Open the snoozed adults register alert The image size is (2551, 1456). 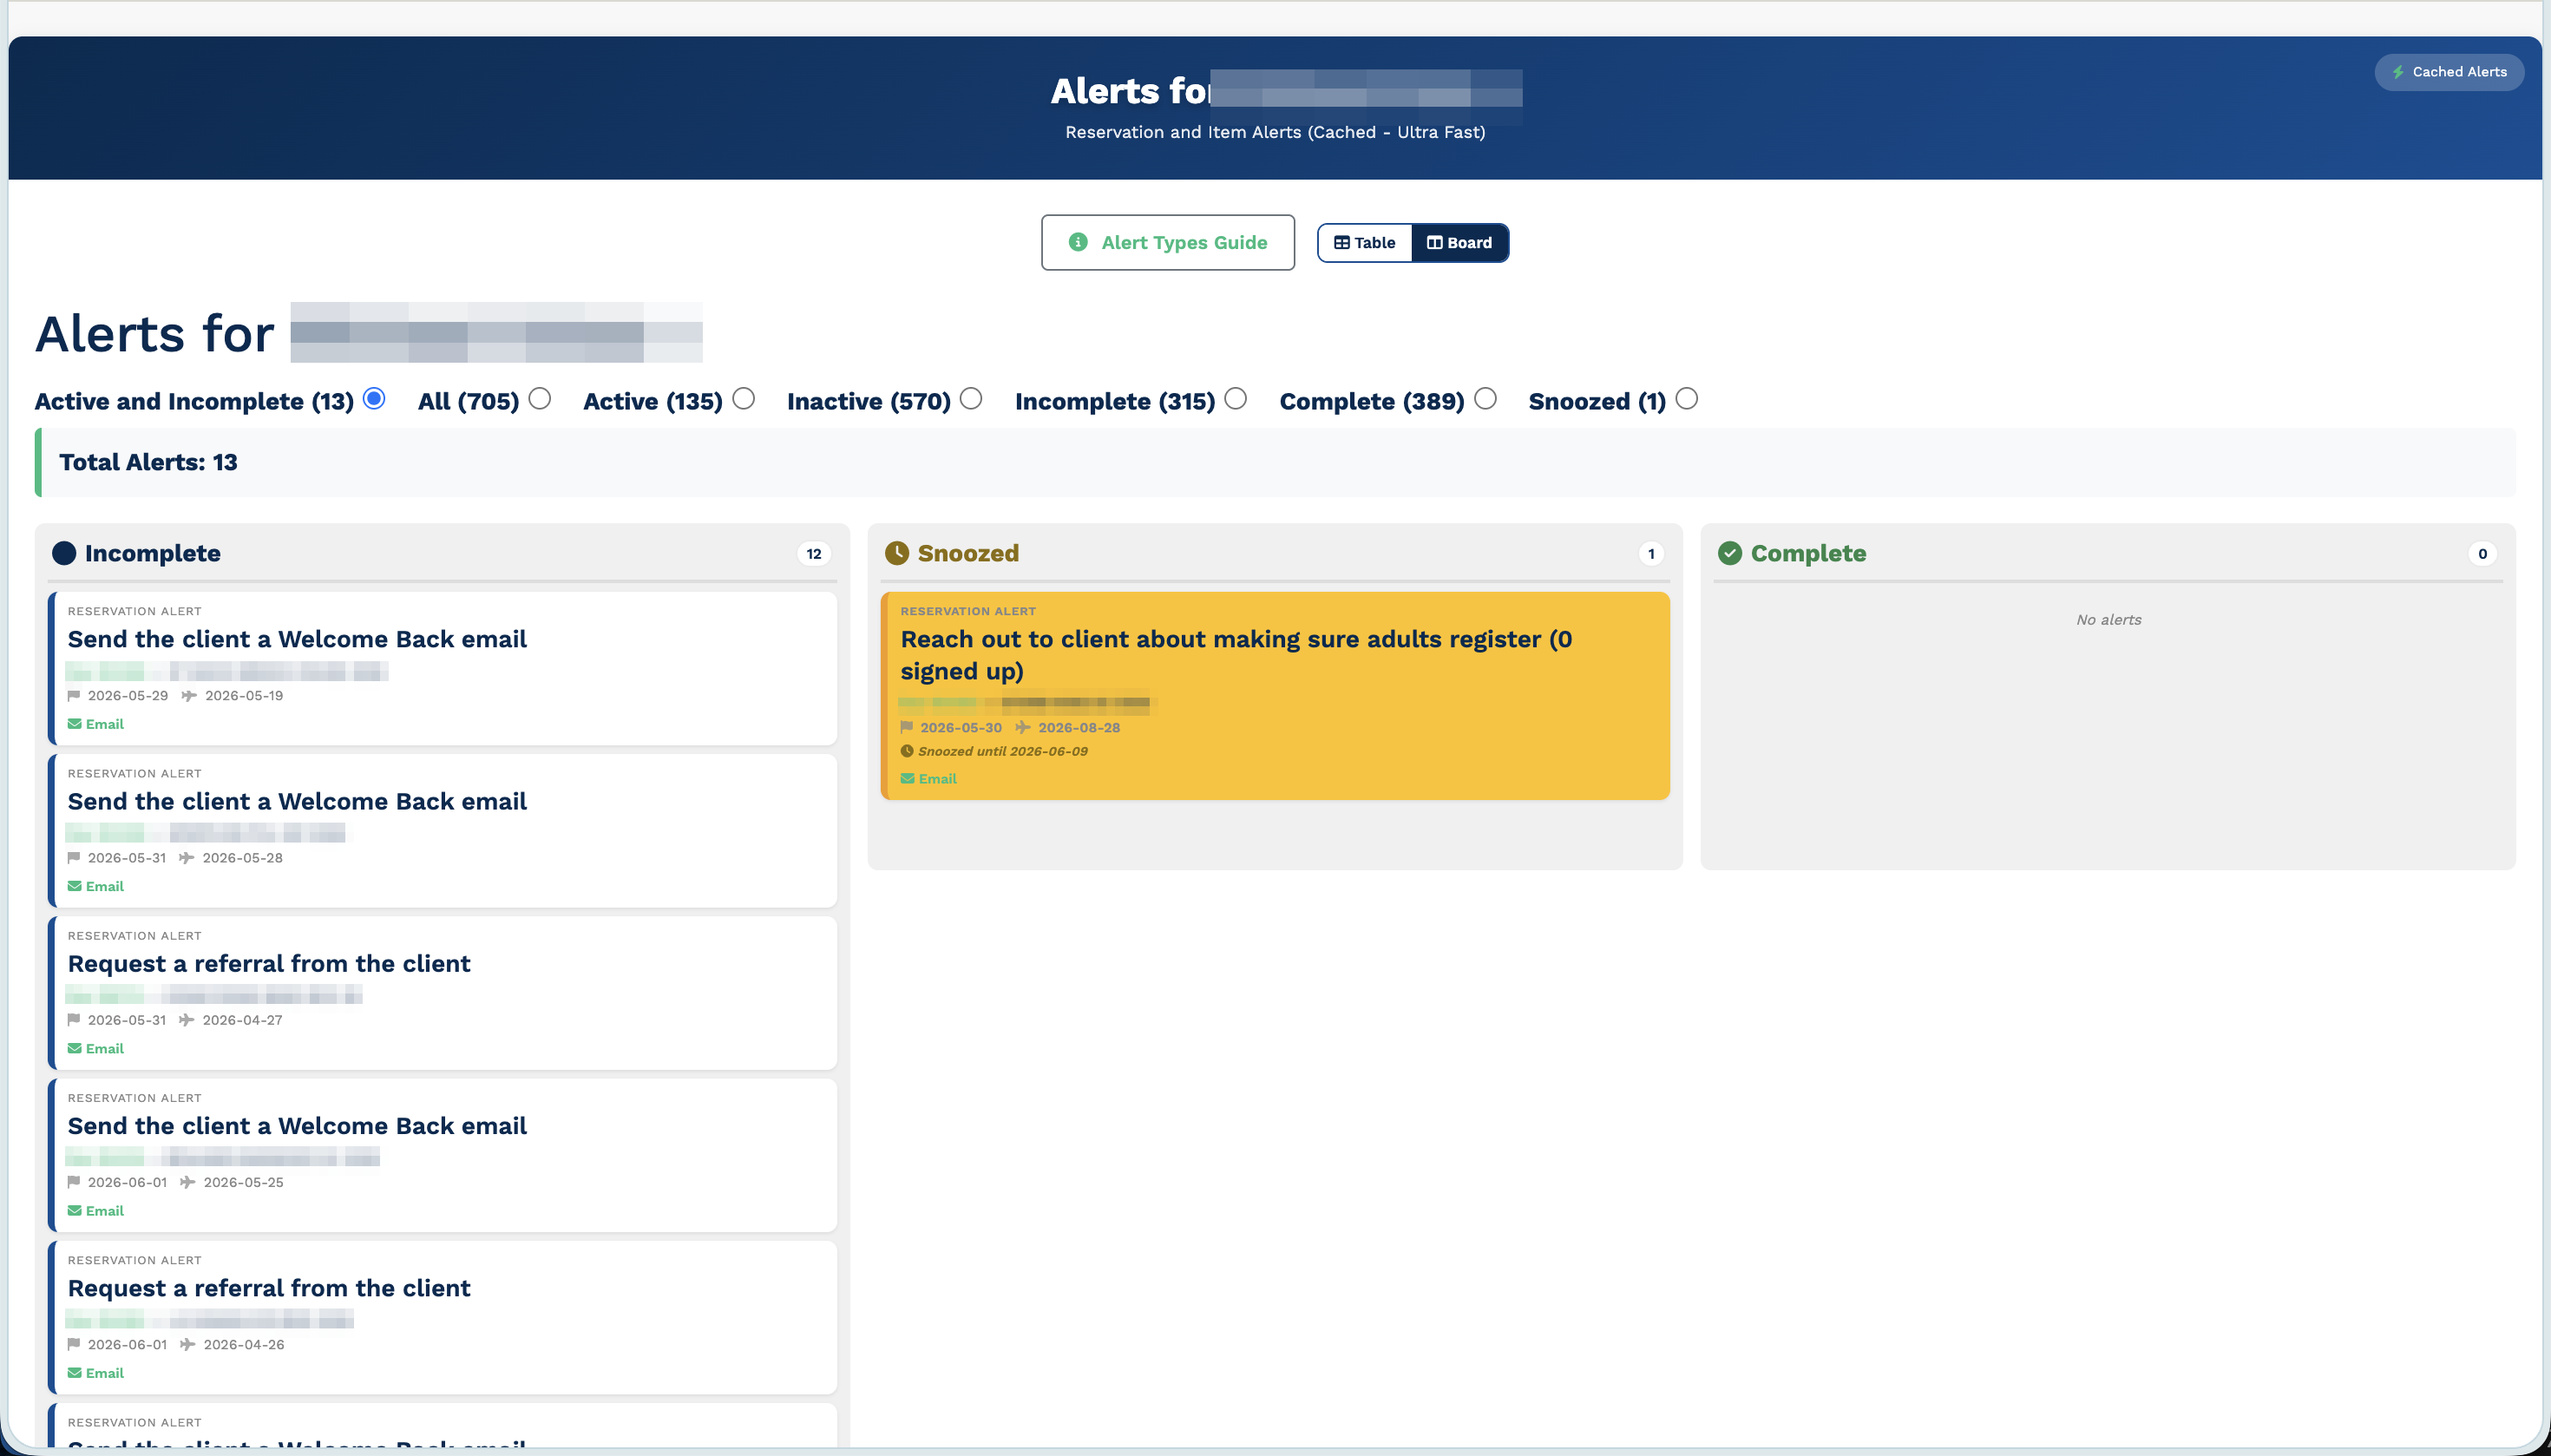[x=1275, y=695]
